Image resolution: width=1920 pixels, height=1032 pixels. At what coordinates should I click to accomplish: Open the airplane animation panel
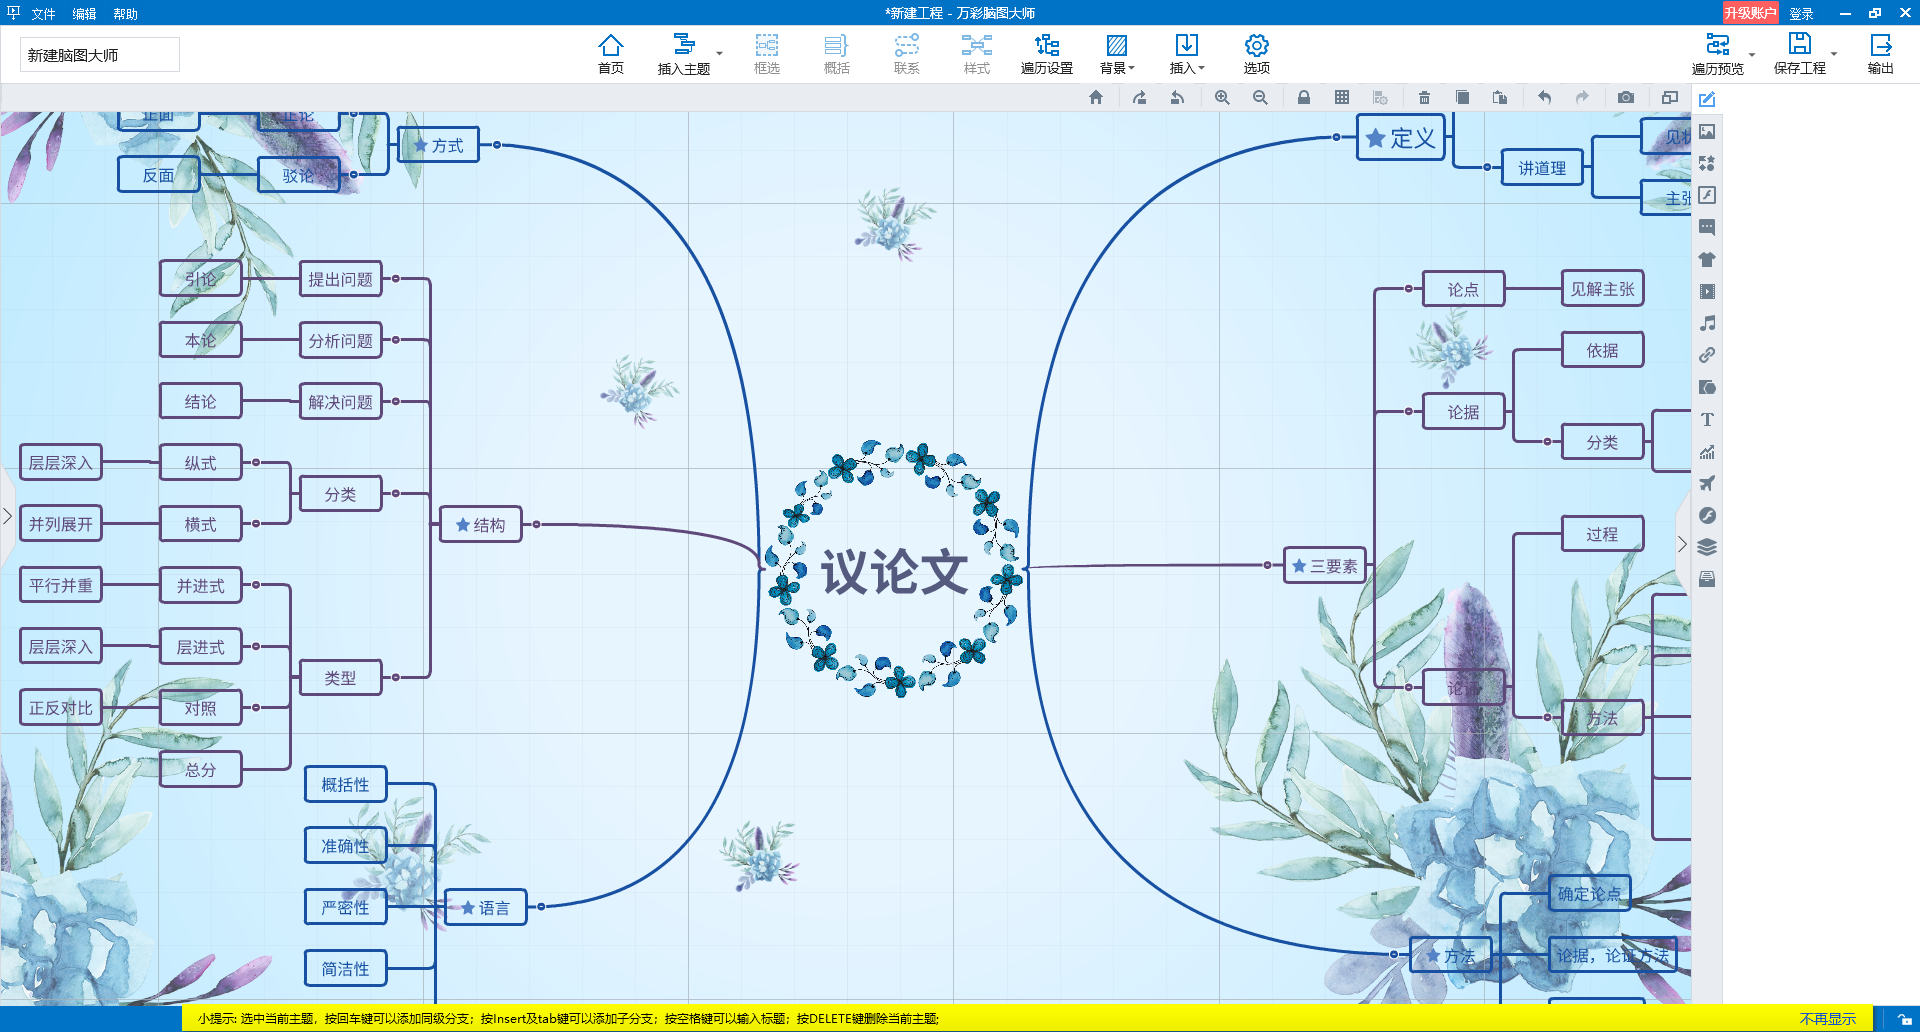point(1707,483)
